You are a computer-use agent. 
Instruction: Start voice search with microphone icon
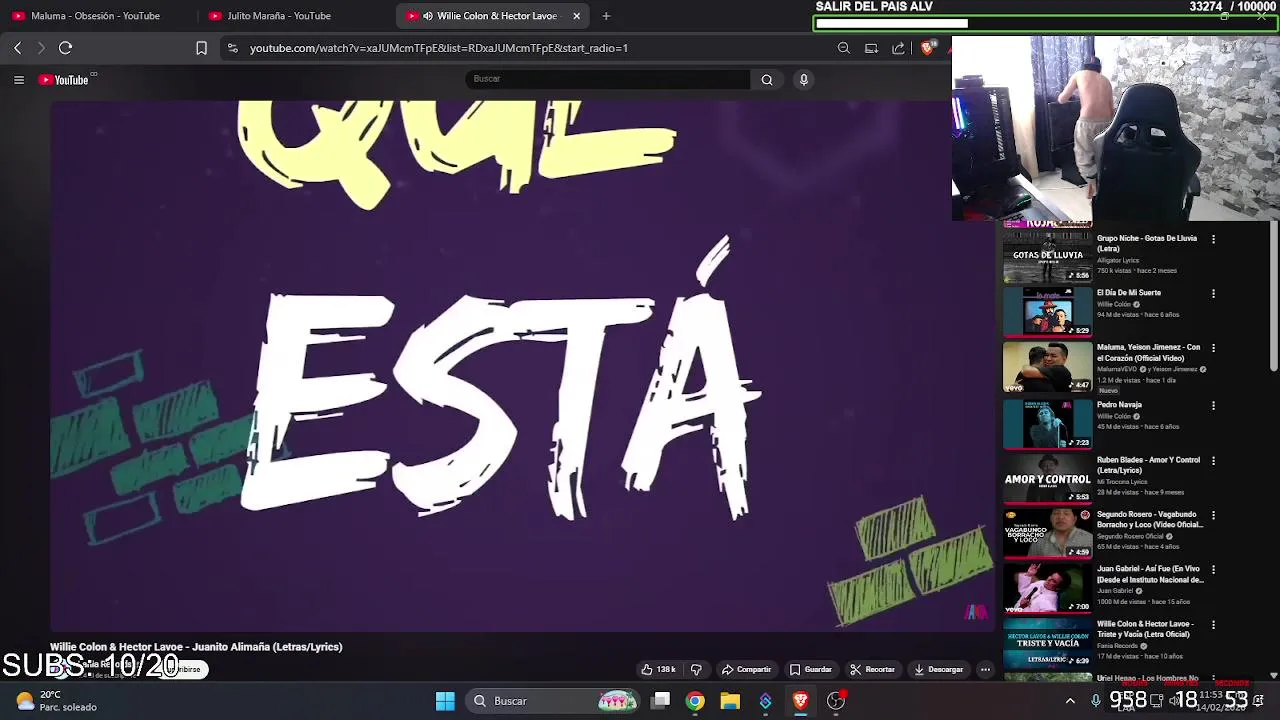pos(803,80)
